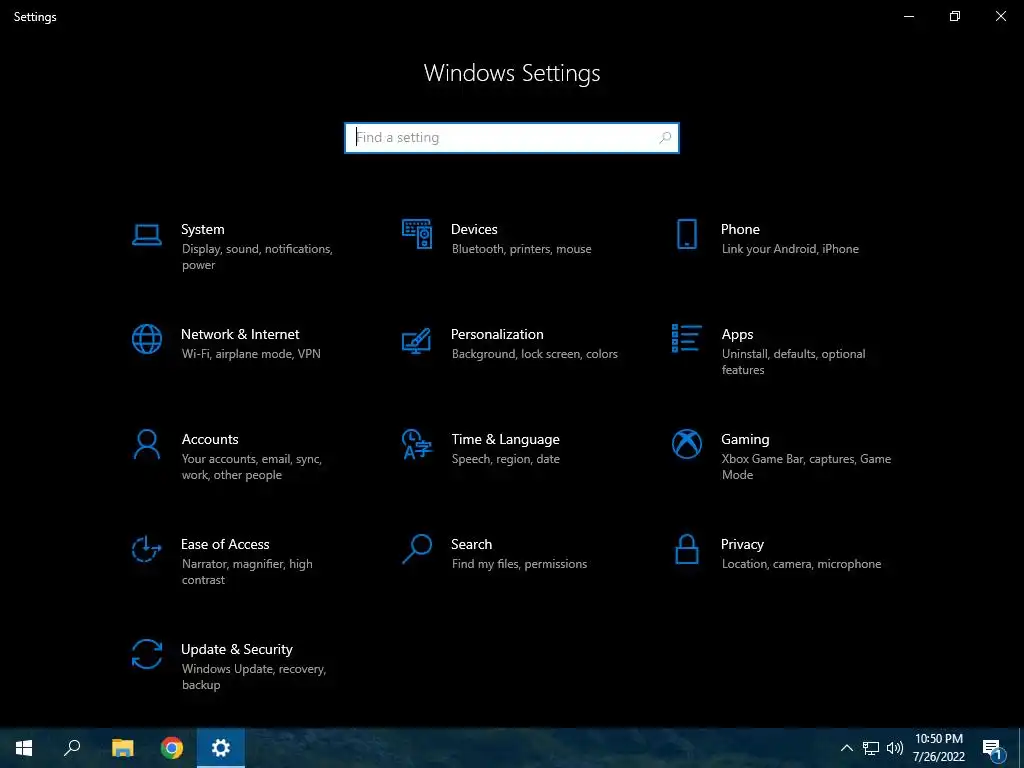The width and height of the screenshot is (1024, 768).
Task: Open the Accounts person icon
Action: coord(146,444)
